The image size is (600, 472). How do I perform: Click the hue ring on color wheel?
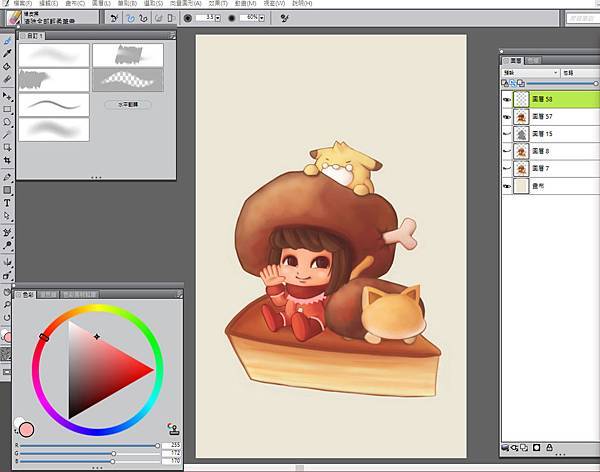(98, 309)
